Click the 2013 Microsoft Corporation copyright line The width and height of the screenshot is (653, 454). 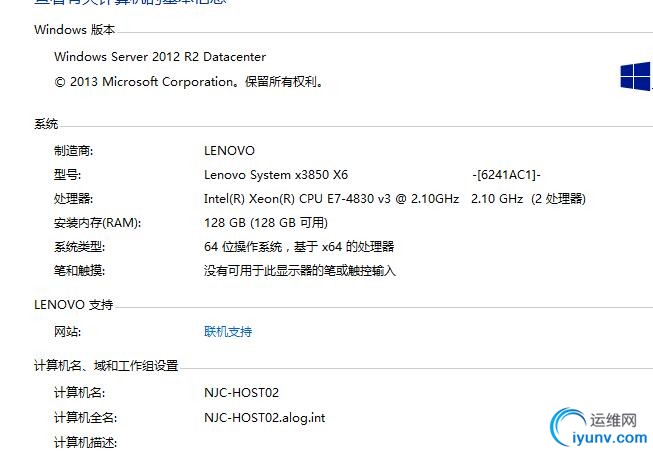[x=189, y=82]
